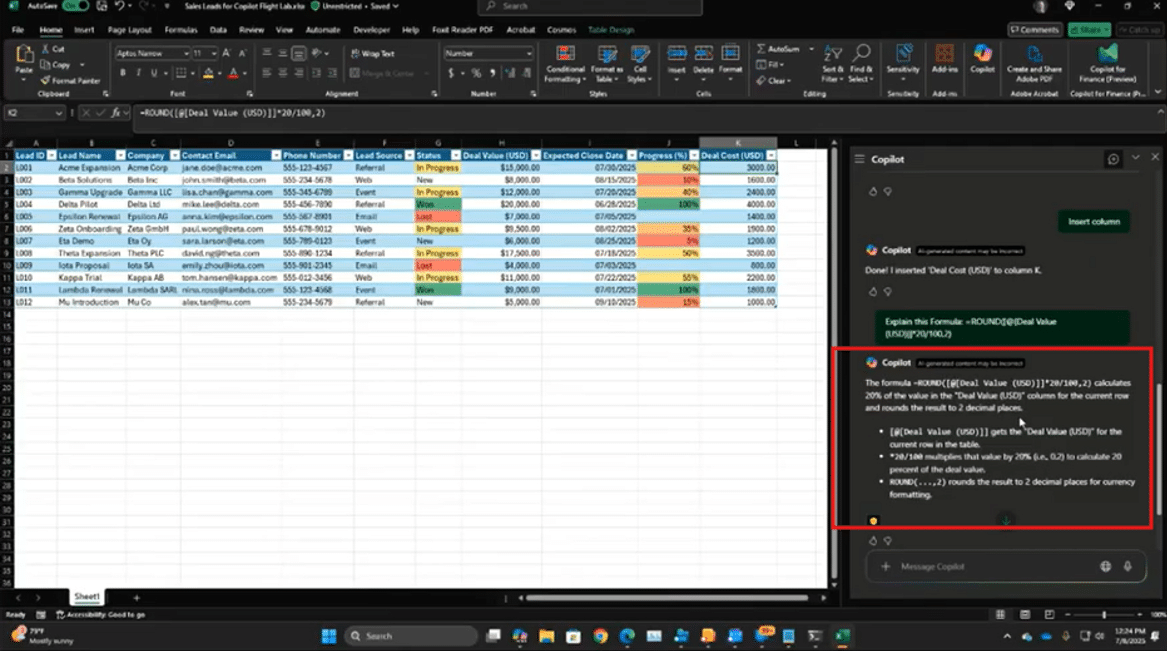Click Create and Share Adobe PDF icon
1167x651 pixels.
click(1034, 58)
